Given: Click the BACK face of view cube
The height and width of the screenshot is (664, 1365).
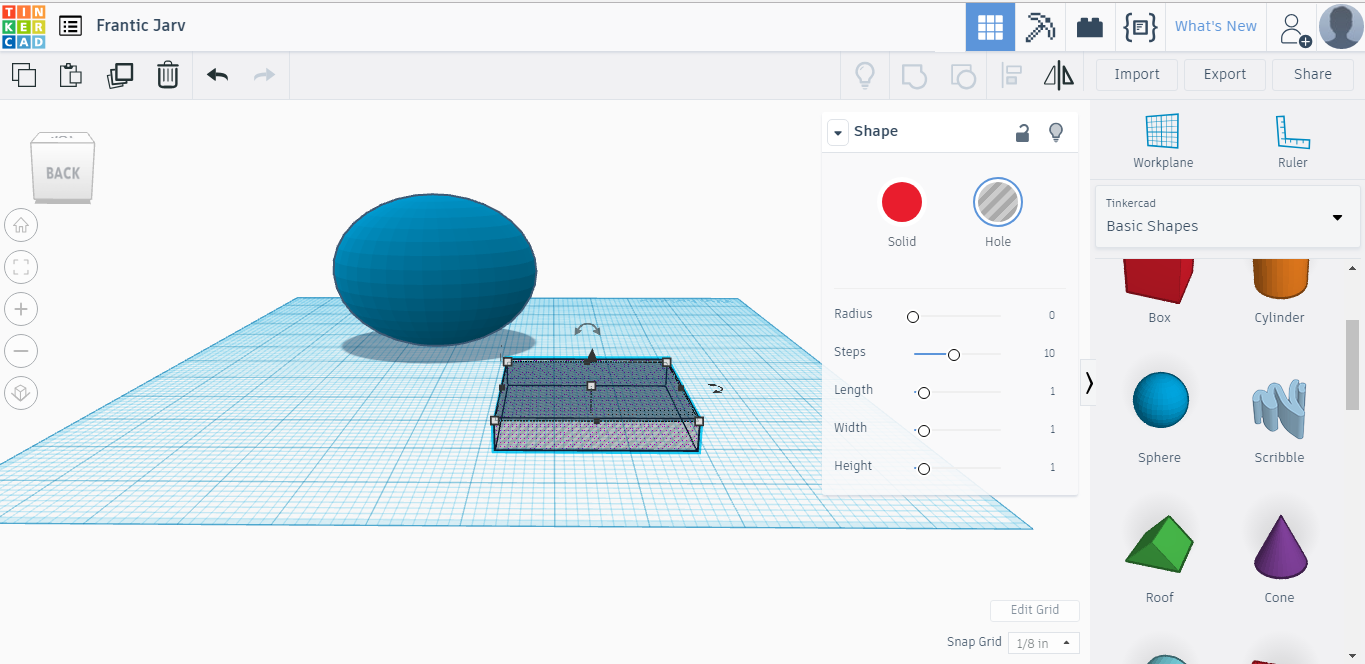Looking at the screenshot, I should [62, 173].
